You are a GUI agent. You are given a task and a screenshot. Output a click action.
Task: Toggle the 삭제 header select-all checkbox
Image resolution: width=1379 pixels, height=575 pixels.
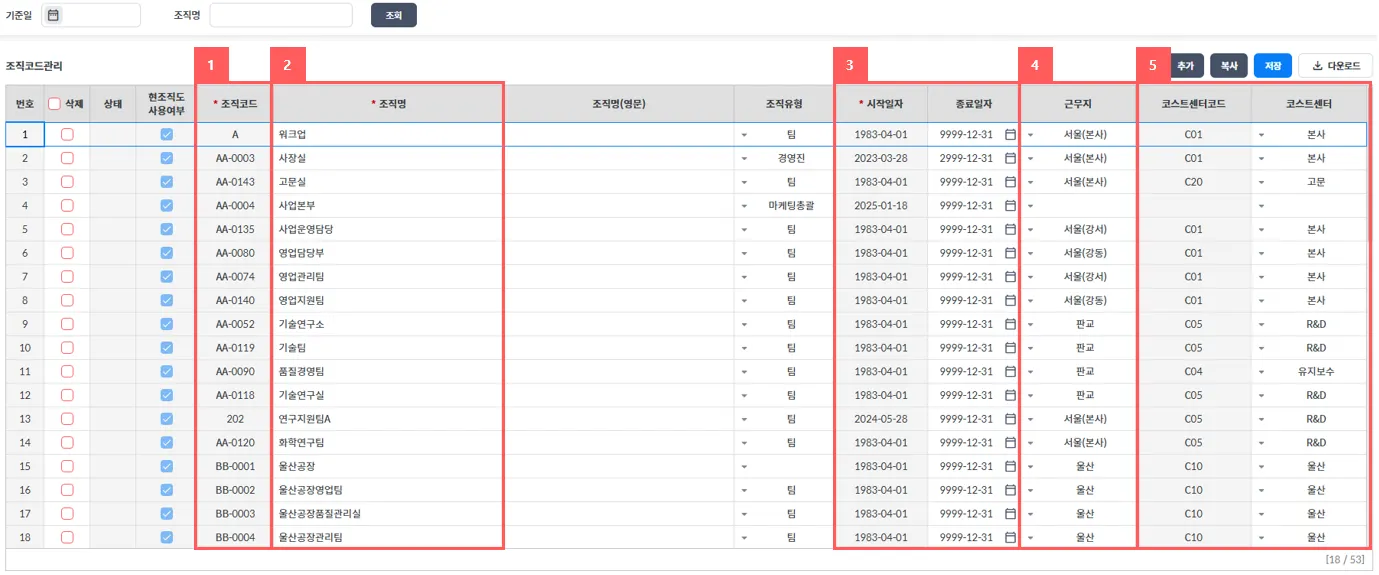click(x=55, y=103)
